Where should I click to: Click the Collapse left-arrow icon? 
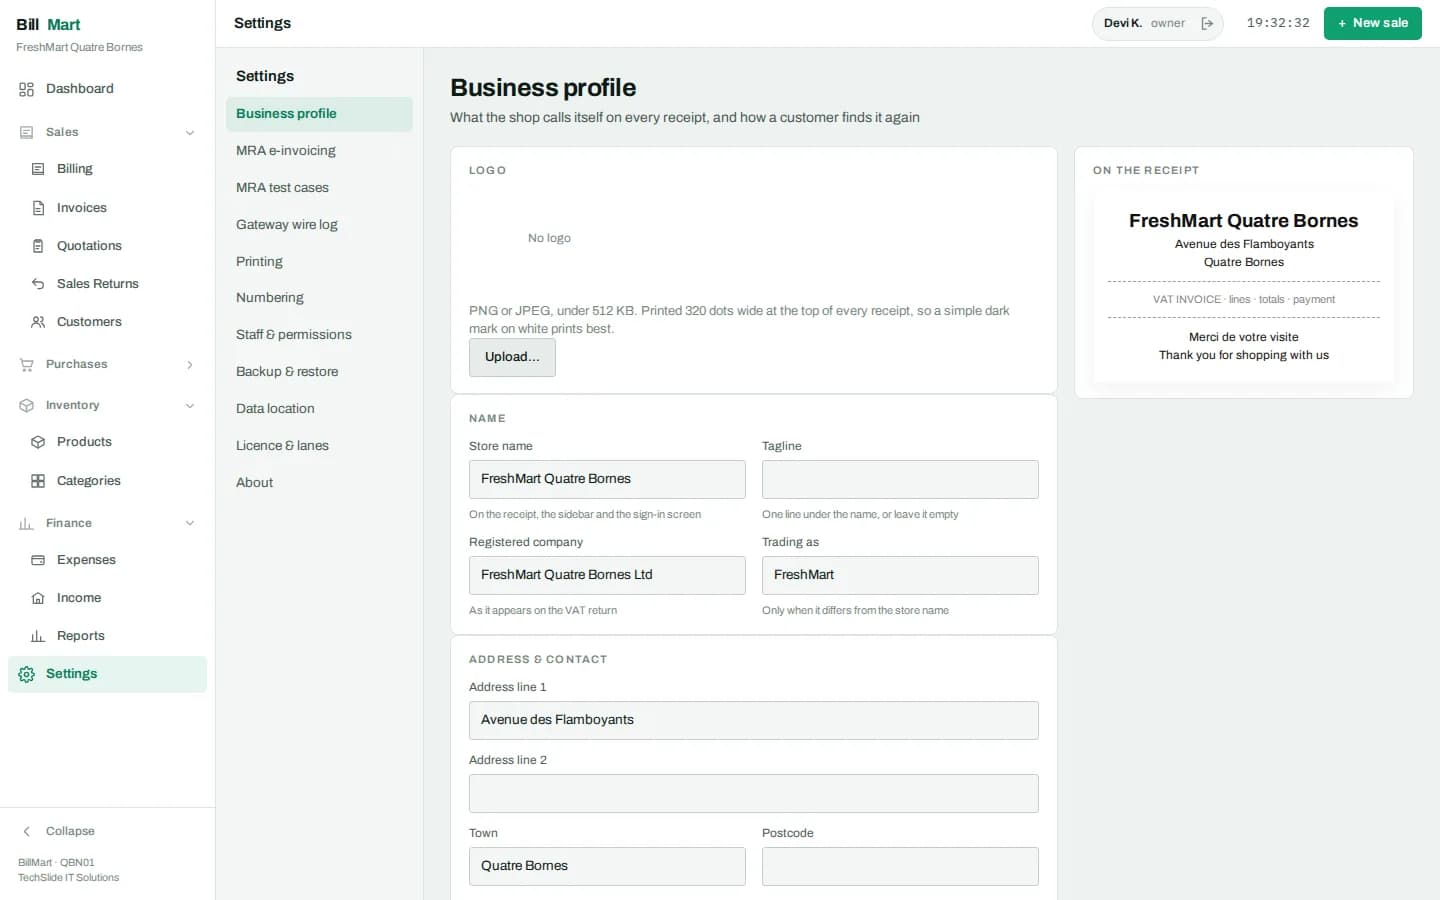coord(27,832)
